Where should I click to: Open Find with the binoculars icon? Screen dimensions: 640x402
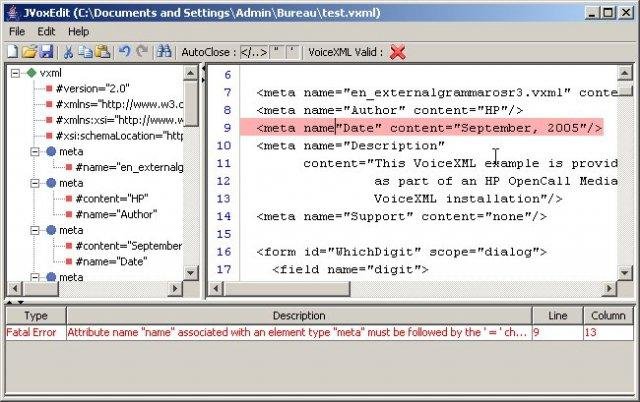coord(164,52)
